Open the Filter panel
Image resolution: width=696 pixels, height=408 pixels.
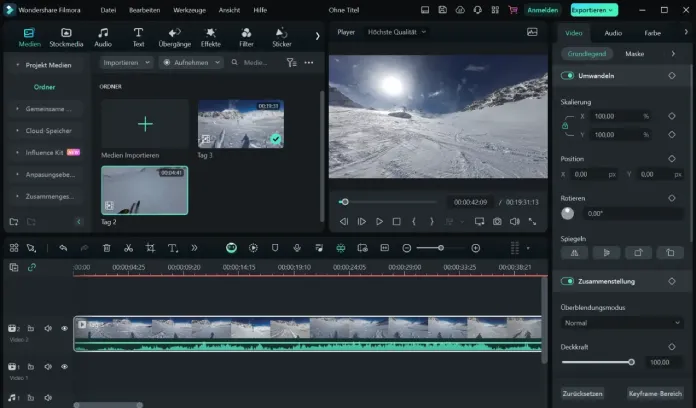[246, 37]
